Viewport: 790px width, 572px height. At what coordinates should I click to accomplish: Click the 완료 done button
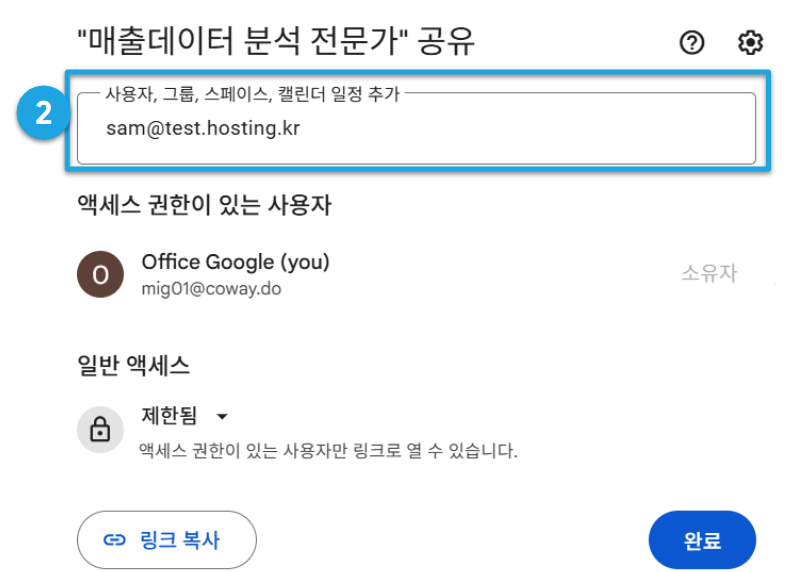702,540
